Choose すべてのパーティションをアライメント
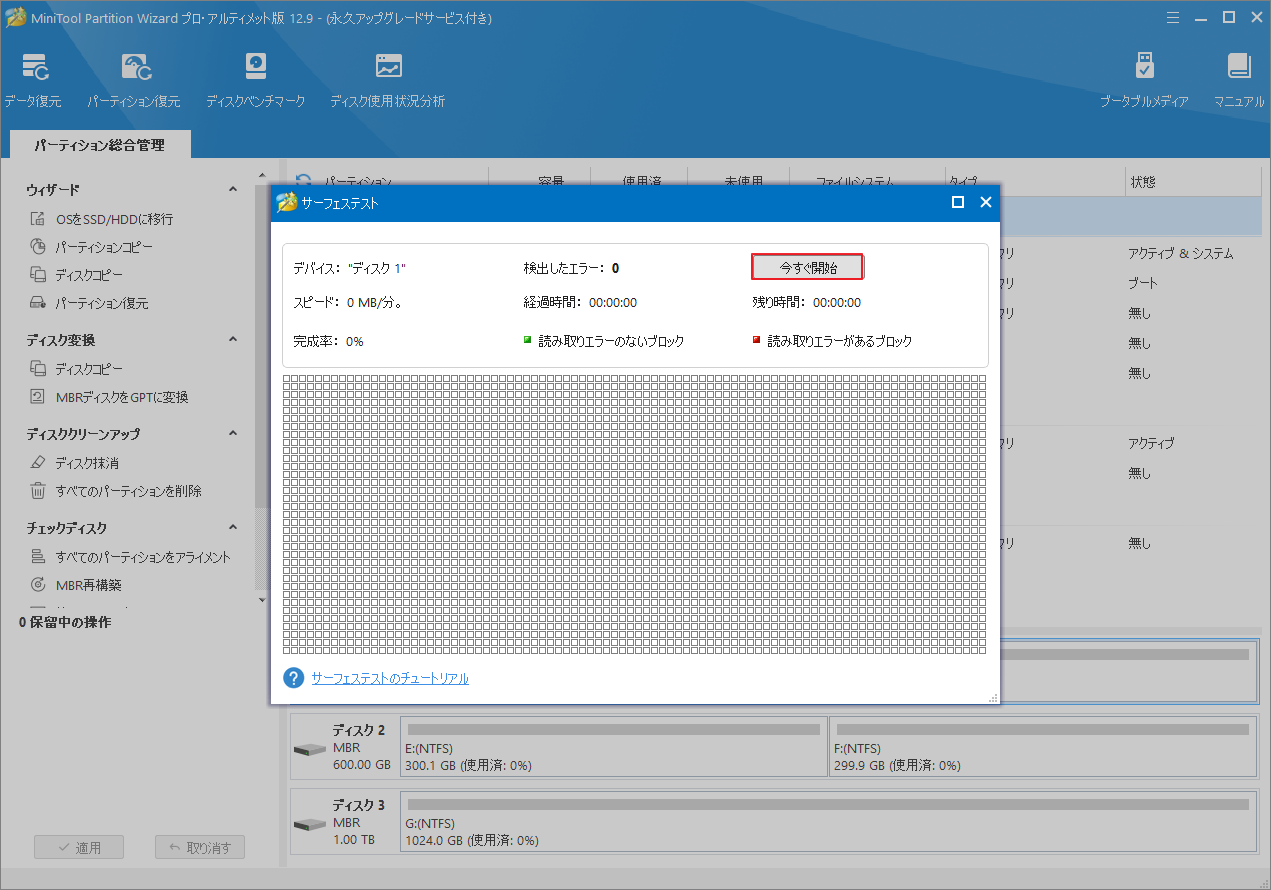1271x890 pixels. point(131,557)
